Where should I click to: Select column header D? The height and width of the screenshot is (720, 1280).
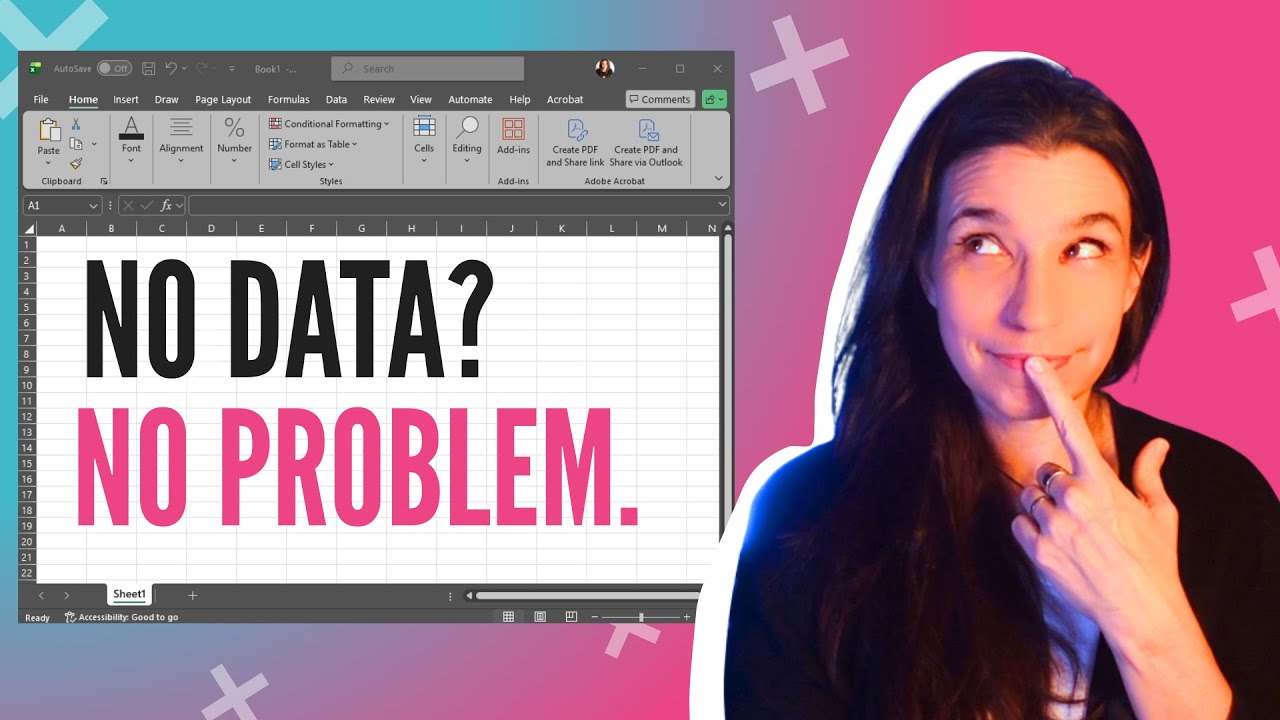point(211,229)
